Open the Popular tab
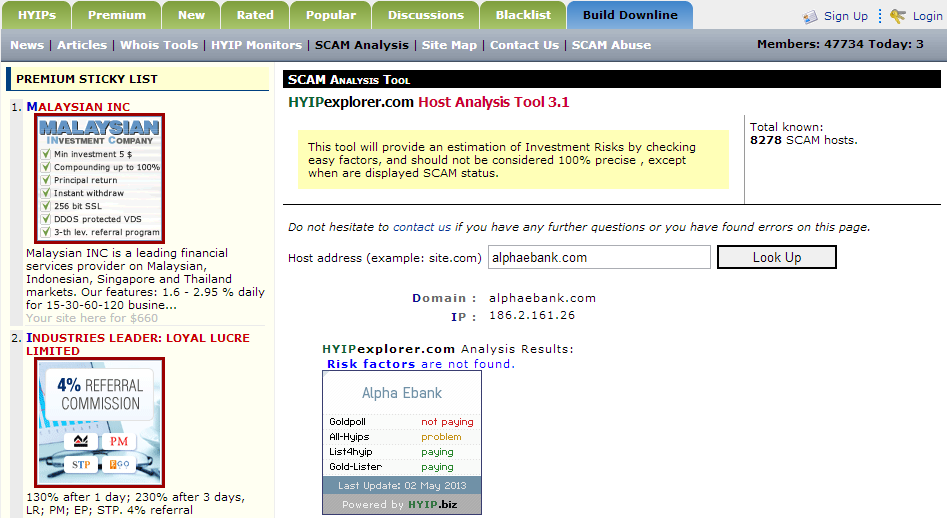 tap(331, 15)
